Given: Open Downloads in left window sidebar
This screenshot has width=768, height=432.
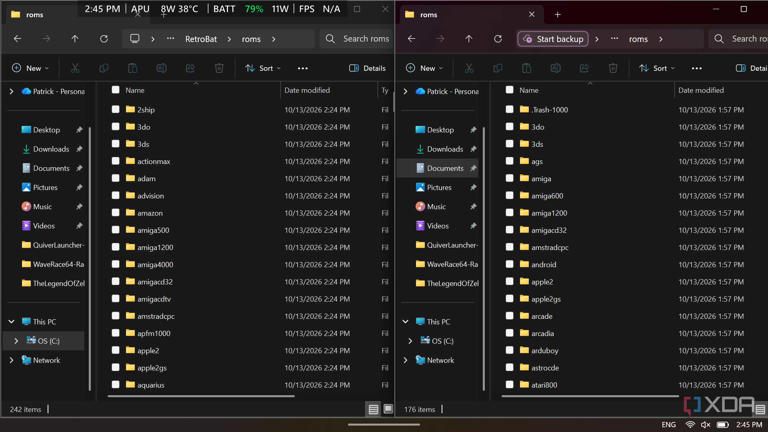Looking at the screenshot, I should click(x=51, y=149).
